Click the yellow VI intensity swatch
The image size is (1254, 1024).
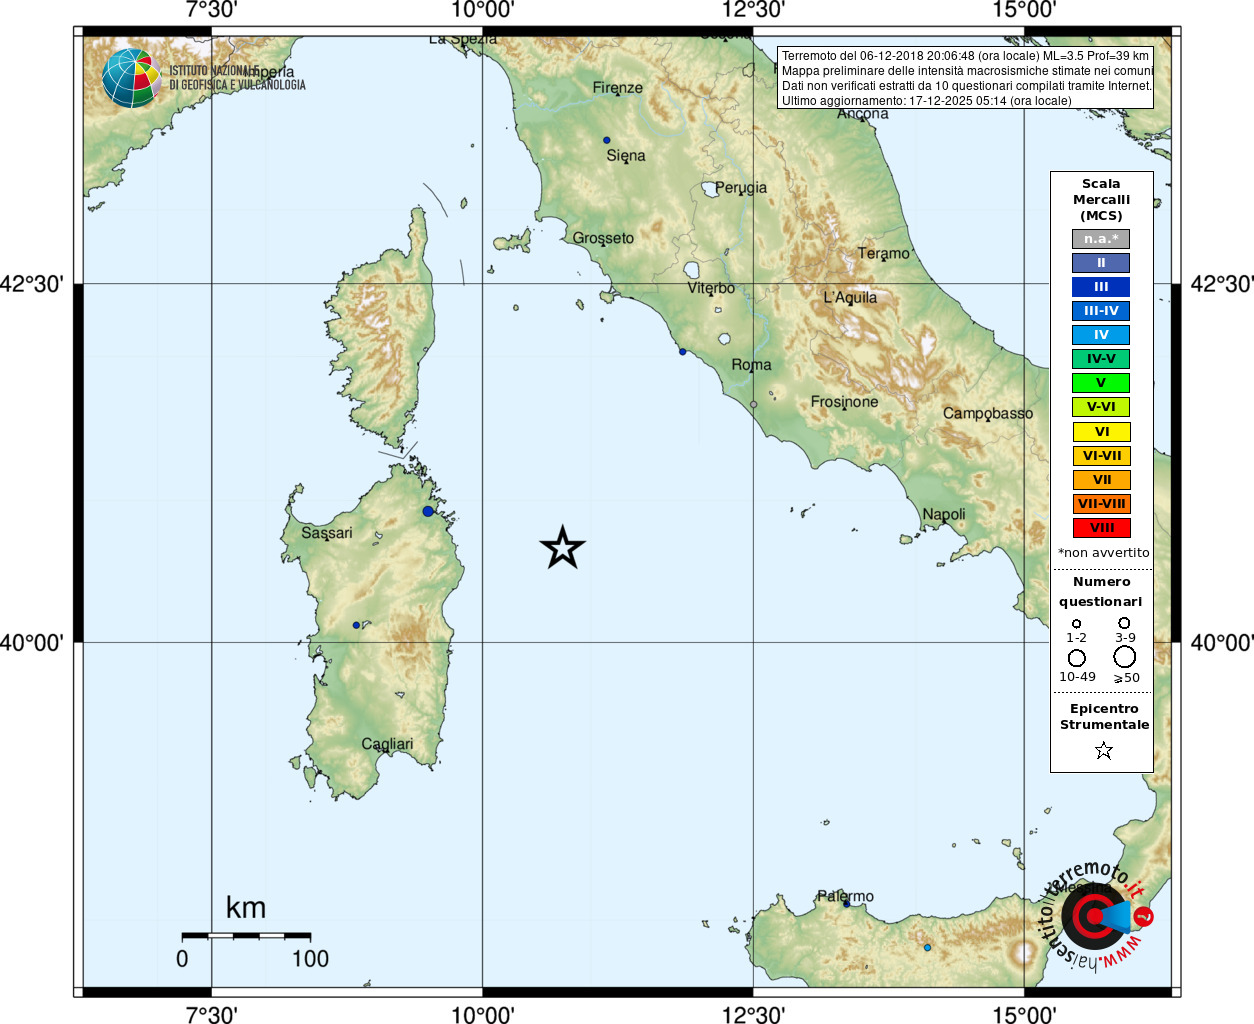pos(1101,432)
